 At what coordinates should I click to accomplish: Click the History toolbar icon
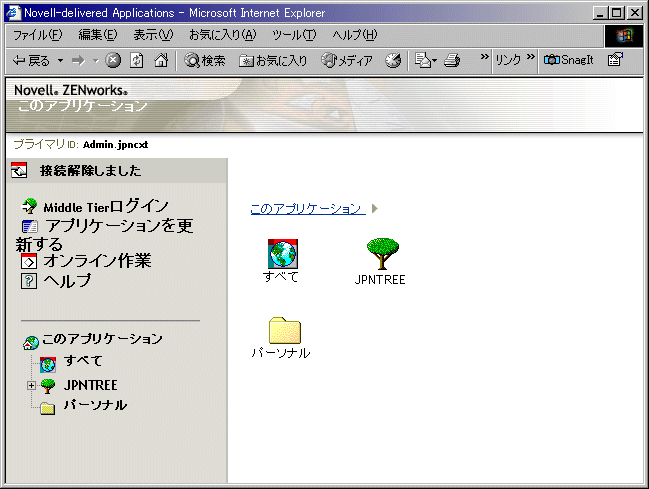tap(393, 60)
